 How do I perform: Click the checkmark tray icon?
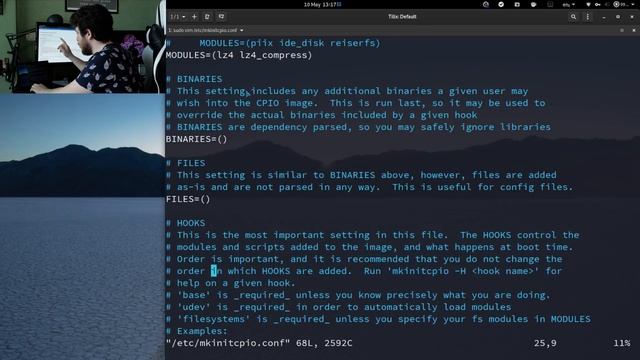click(x=501, y=4)
